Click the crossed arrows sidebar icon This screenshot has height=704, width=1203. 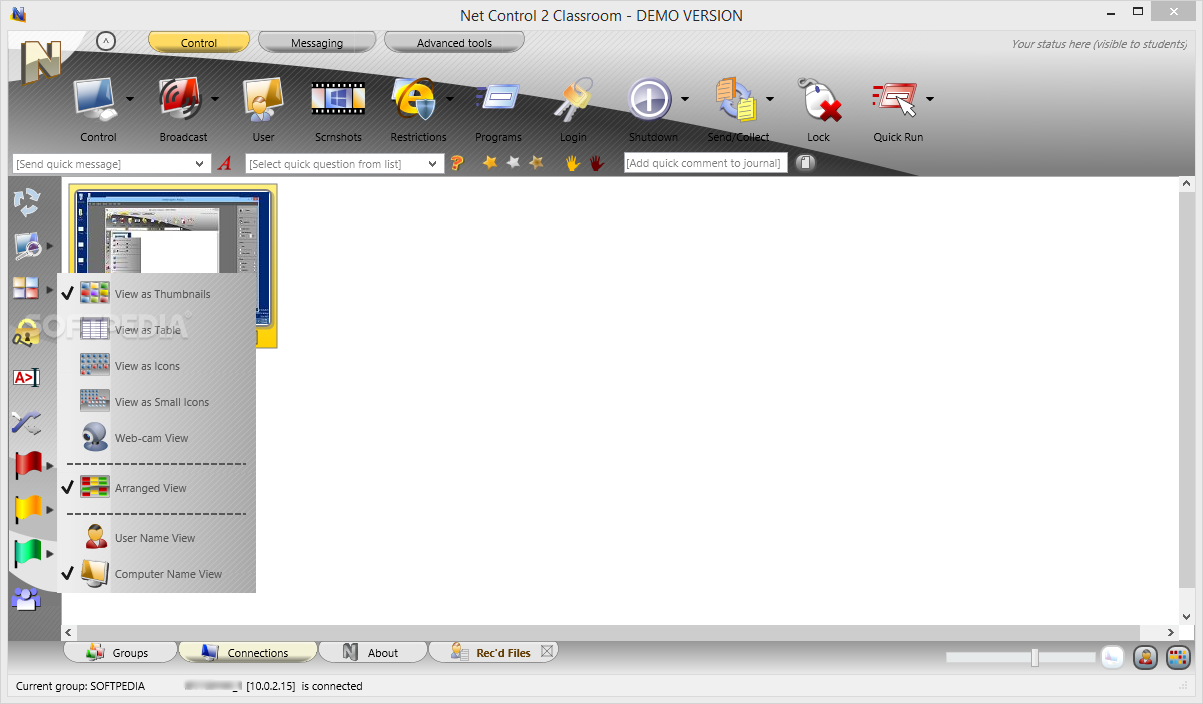[x=26, y=423]
